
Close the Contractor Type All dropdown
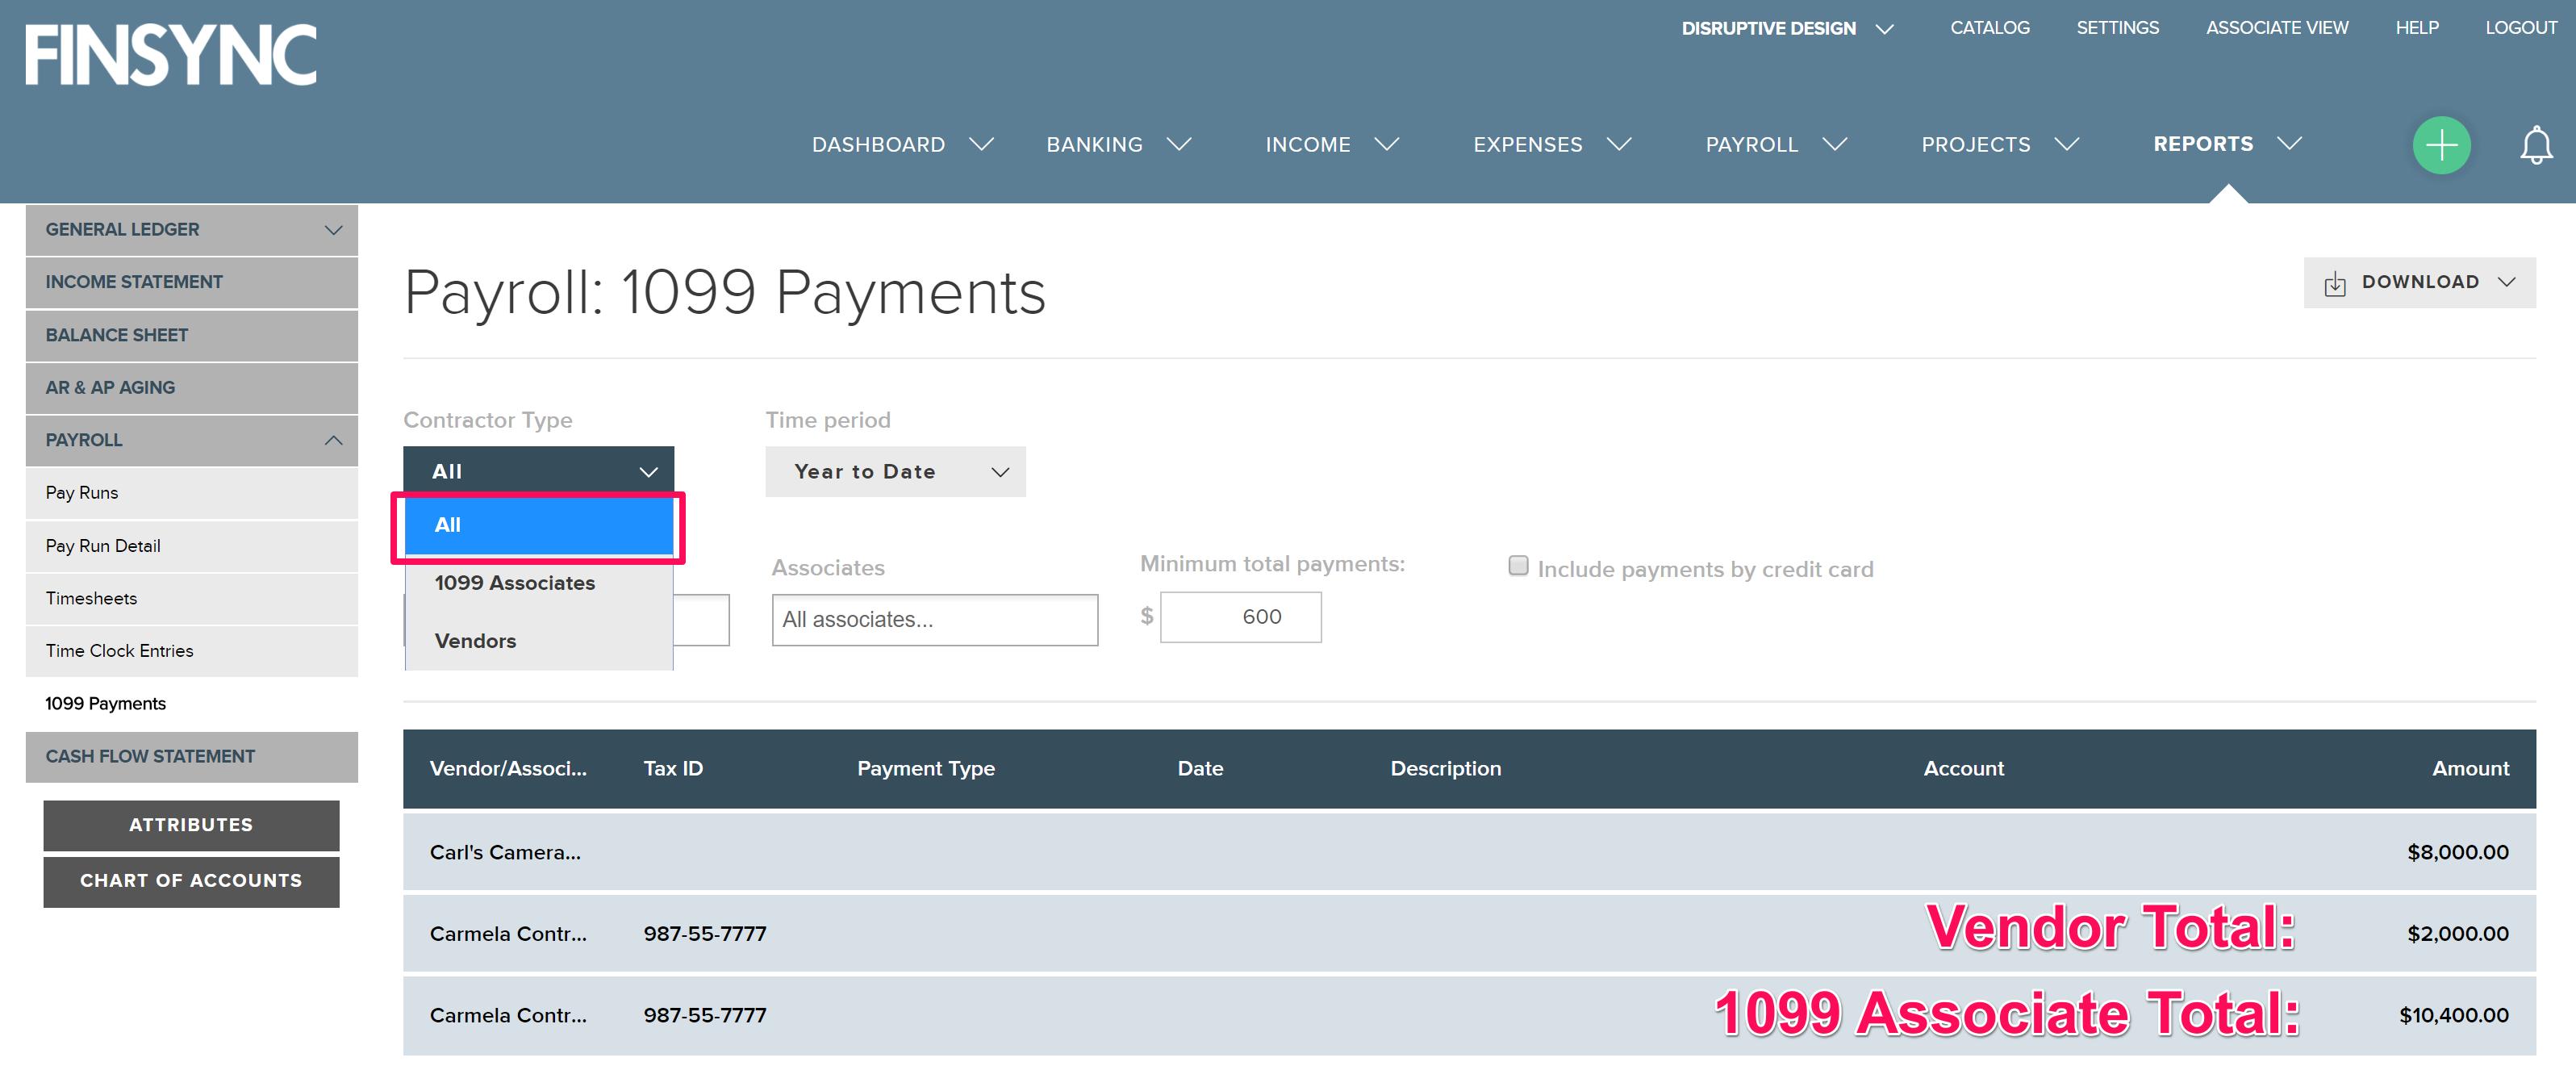[538, 471]
